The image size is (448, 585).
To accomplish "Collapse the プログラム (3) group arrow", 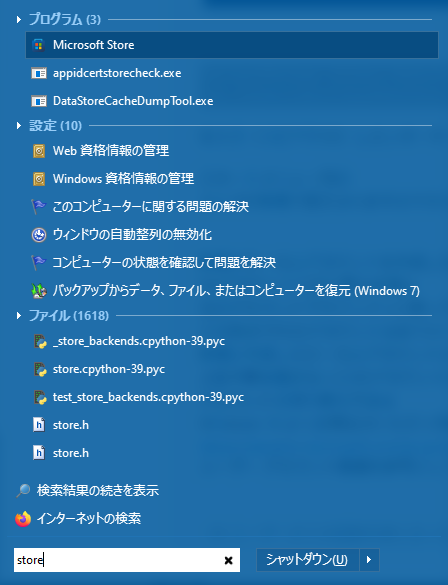I will (19, 19).
